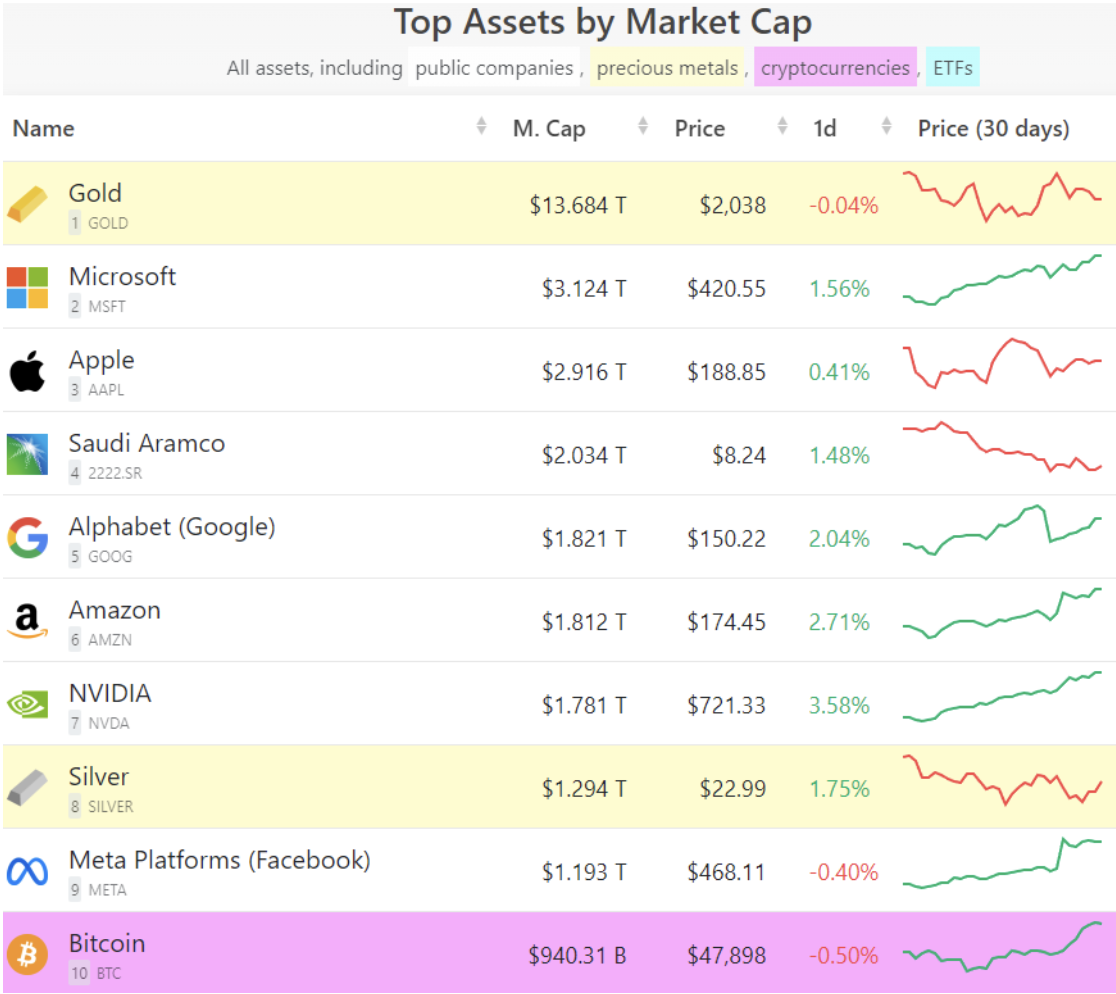Image resolution: width=1116 pixels, height=994 pixels.
Task: Sort by 1d change arrows
Action: coord(886,127)
